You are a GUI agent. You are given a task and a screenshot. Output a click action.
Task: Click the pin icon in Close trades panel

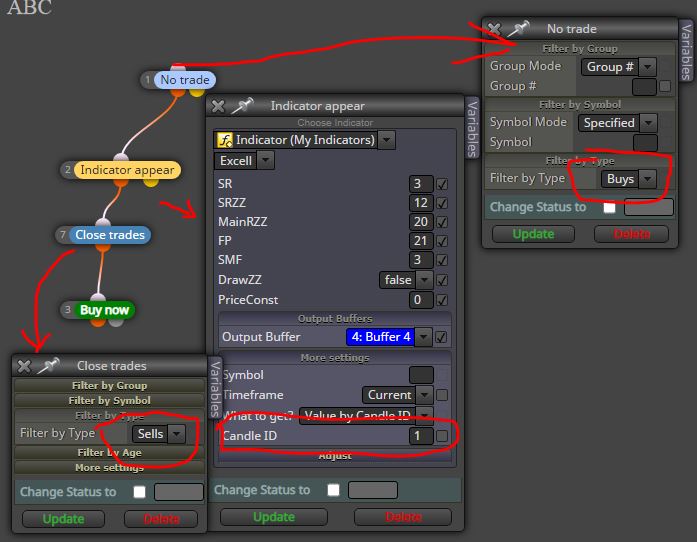pos(49,365)
